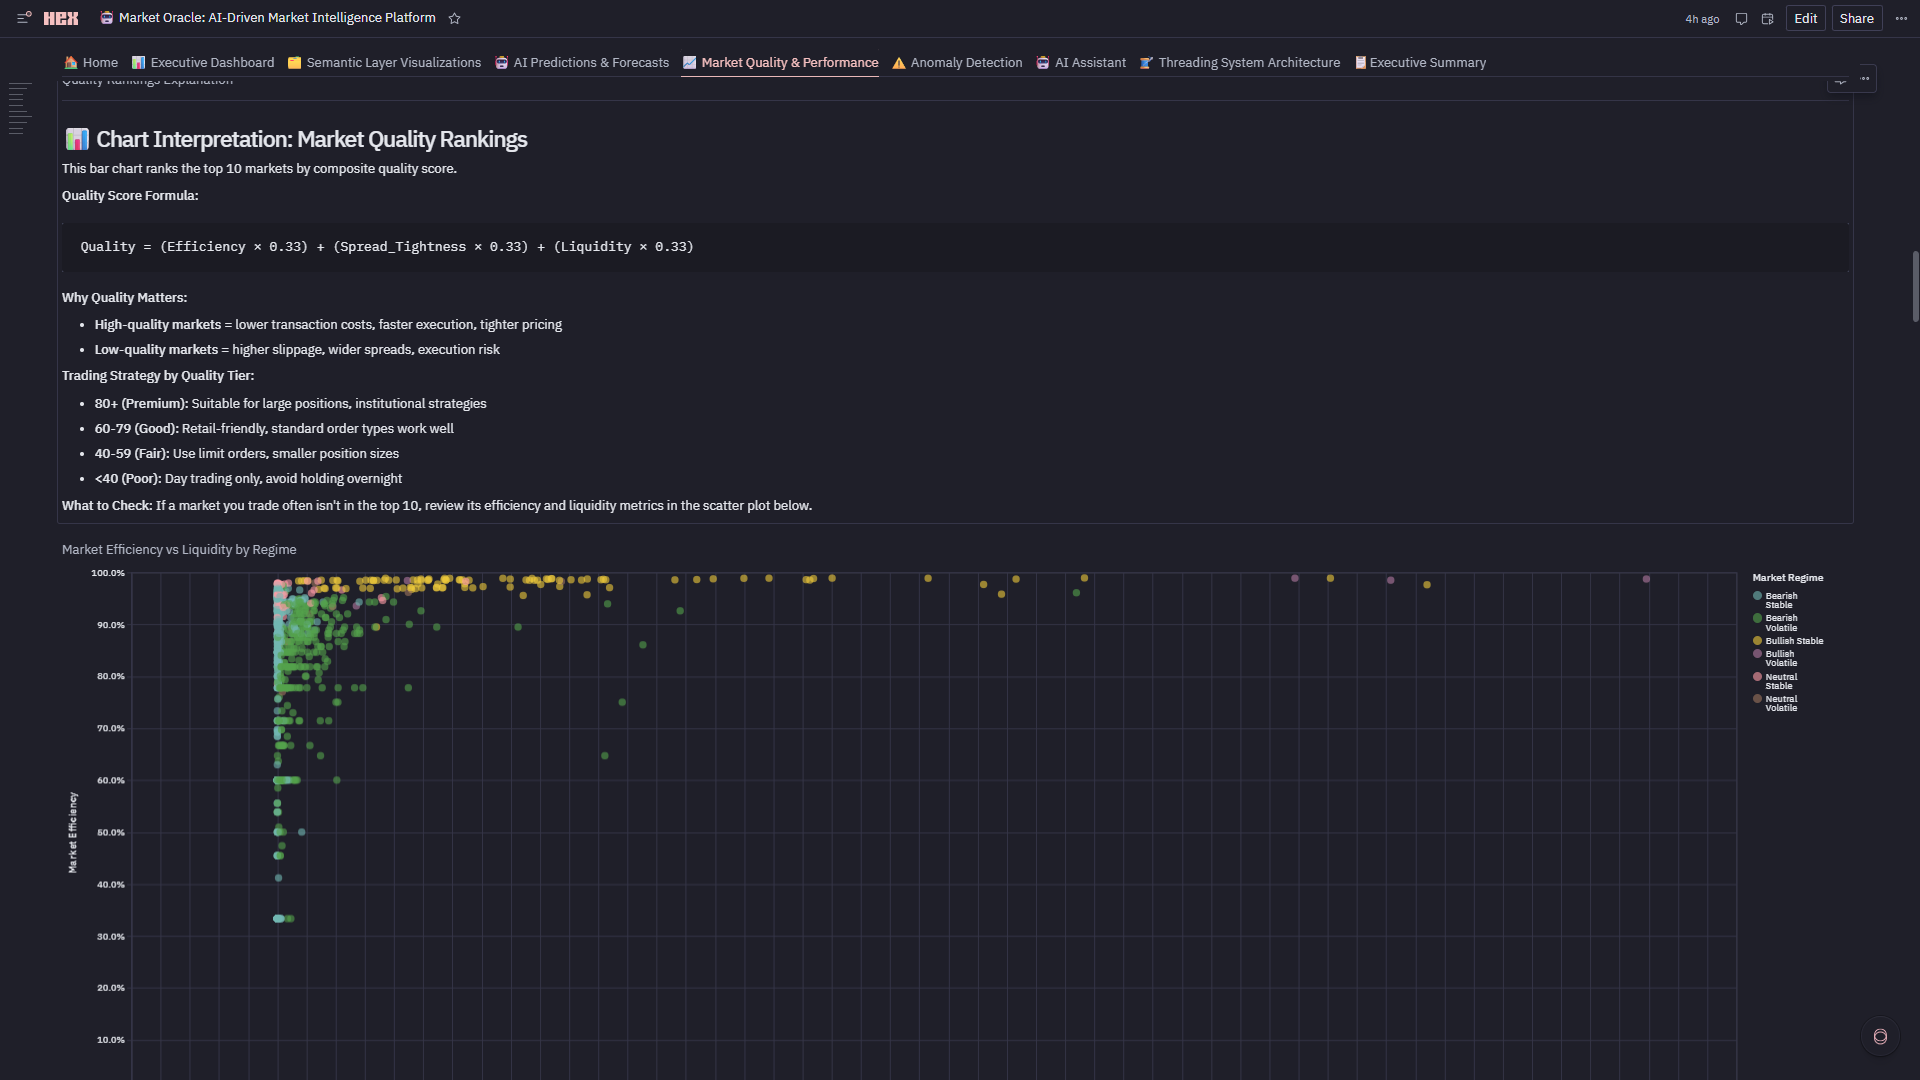Open the scheduled runs calendar icon
1920x1080 pixels.
[x=1767, y=19]
